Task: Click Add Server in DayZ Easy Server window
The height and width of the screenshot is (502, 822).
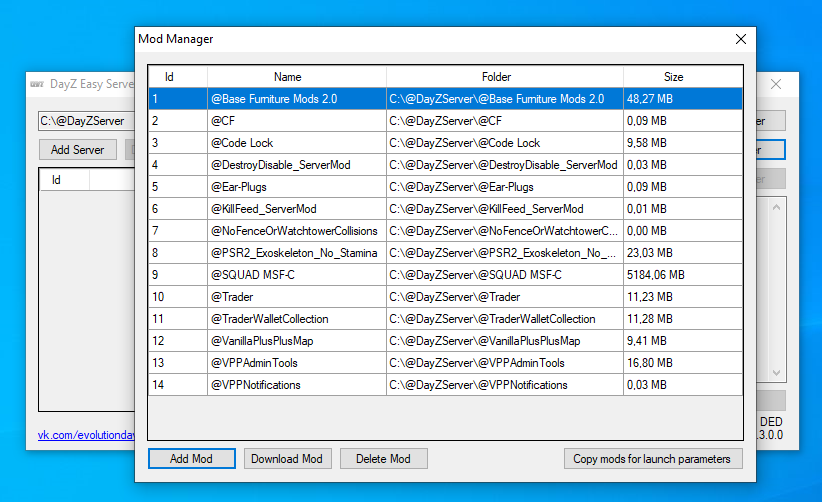Action: tap(78, 150)
